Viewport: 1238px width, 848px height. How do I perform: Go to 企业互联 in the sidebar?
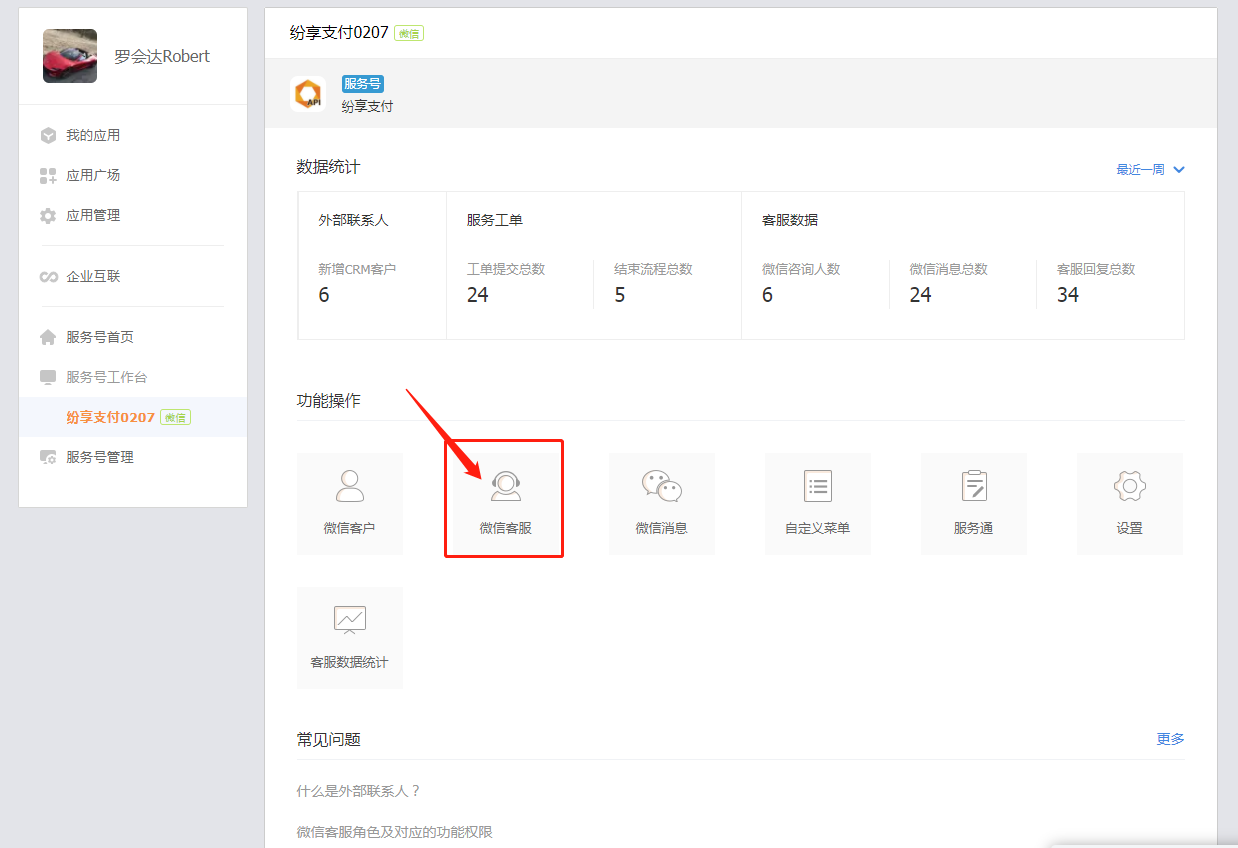(93, 276)
